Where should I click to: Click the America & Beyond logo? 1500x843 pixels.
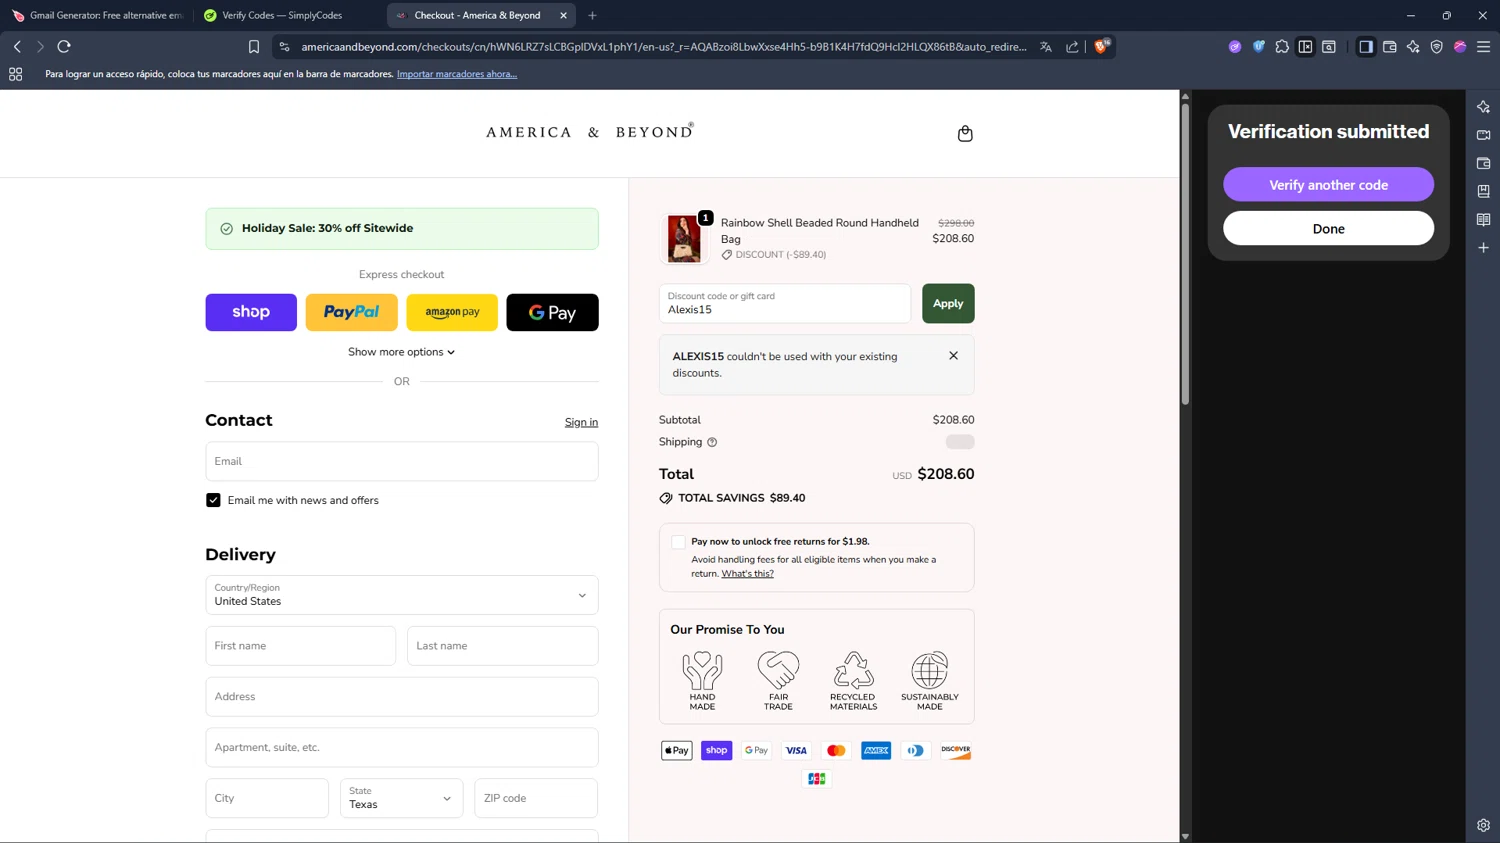coord(590,131)
